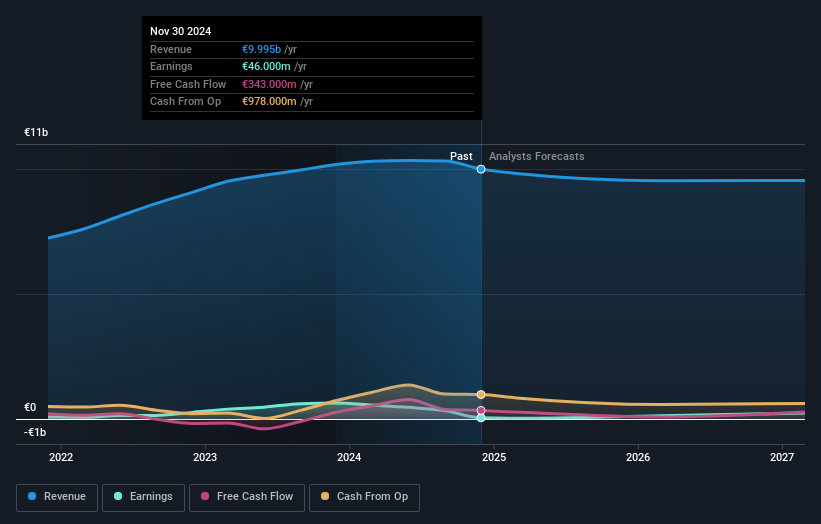Toggle the Earnings legend series
Screen dimensions: 821x524
143,497
